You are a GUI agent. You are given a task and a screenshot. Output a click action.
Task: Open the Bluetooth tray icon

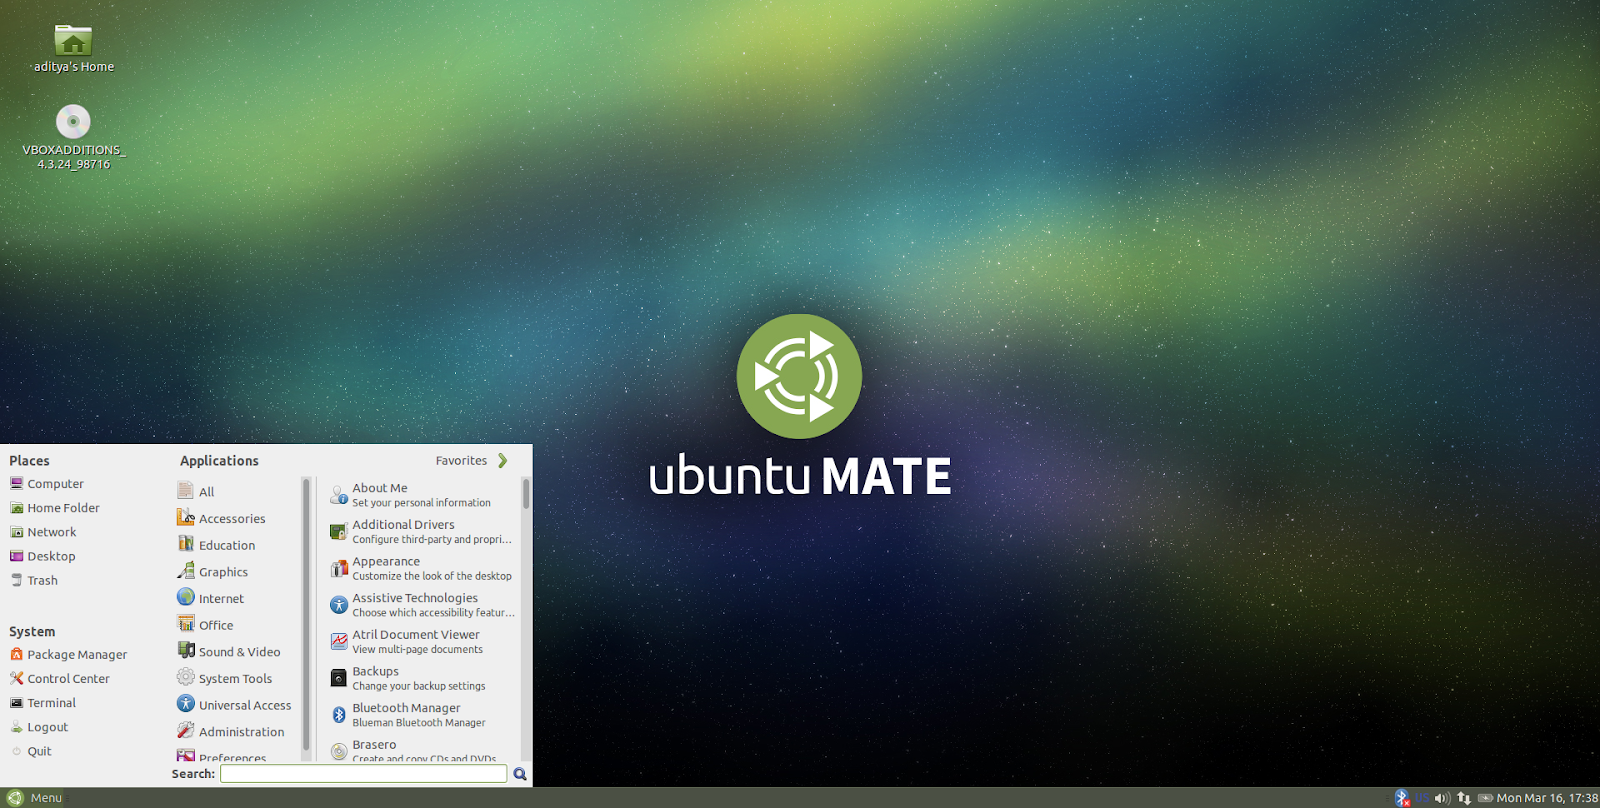coord(1401,798)
